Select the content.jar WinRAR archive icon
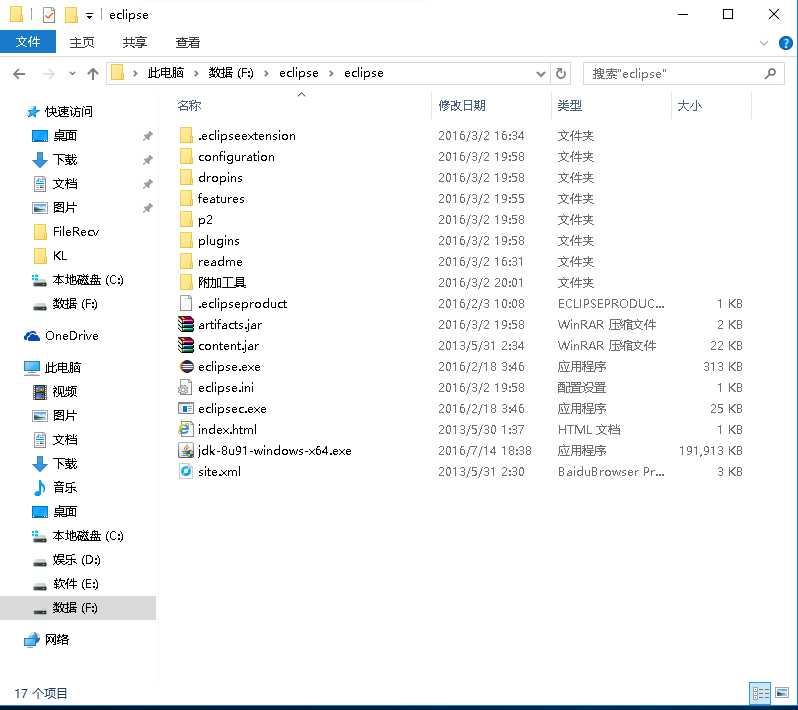798x710 pixels. click(x=186, y=346)
